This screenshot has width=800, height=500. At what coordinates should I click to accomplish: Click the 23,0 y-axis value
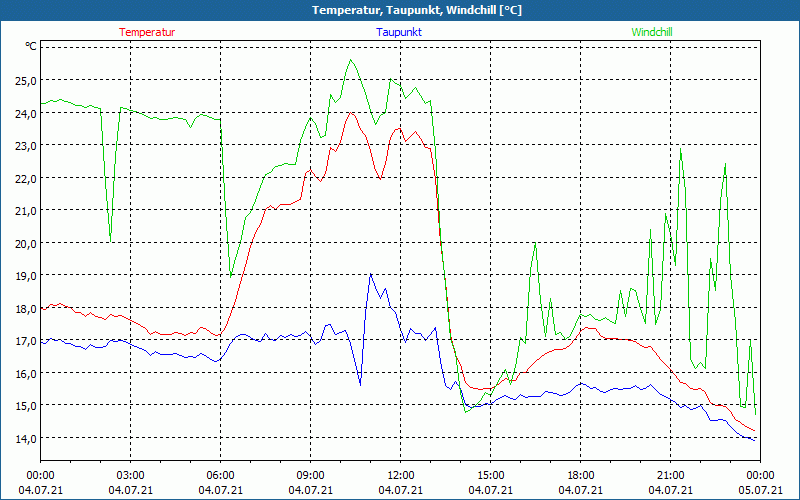[x=27, y=145]
